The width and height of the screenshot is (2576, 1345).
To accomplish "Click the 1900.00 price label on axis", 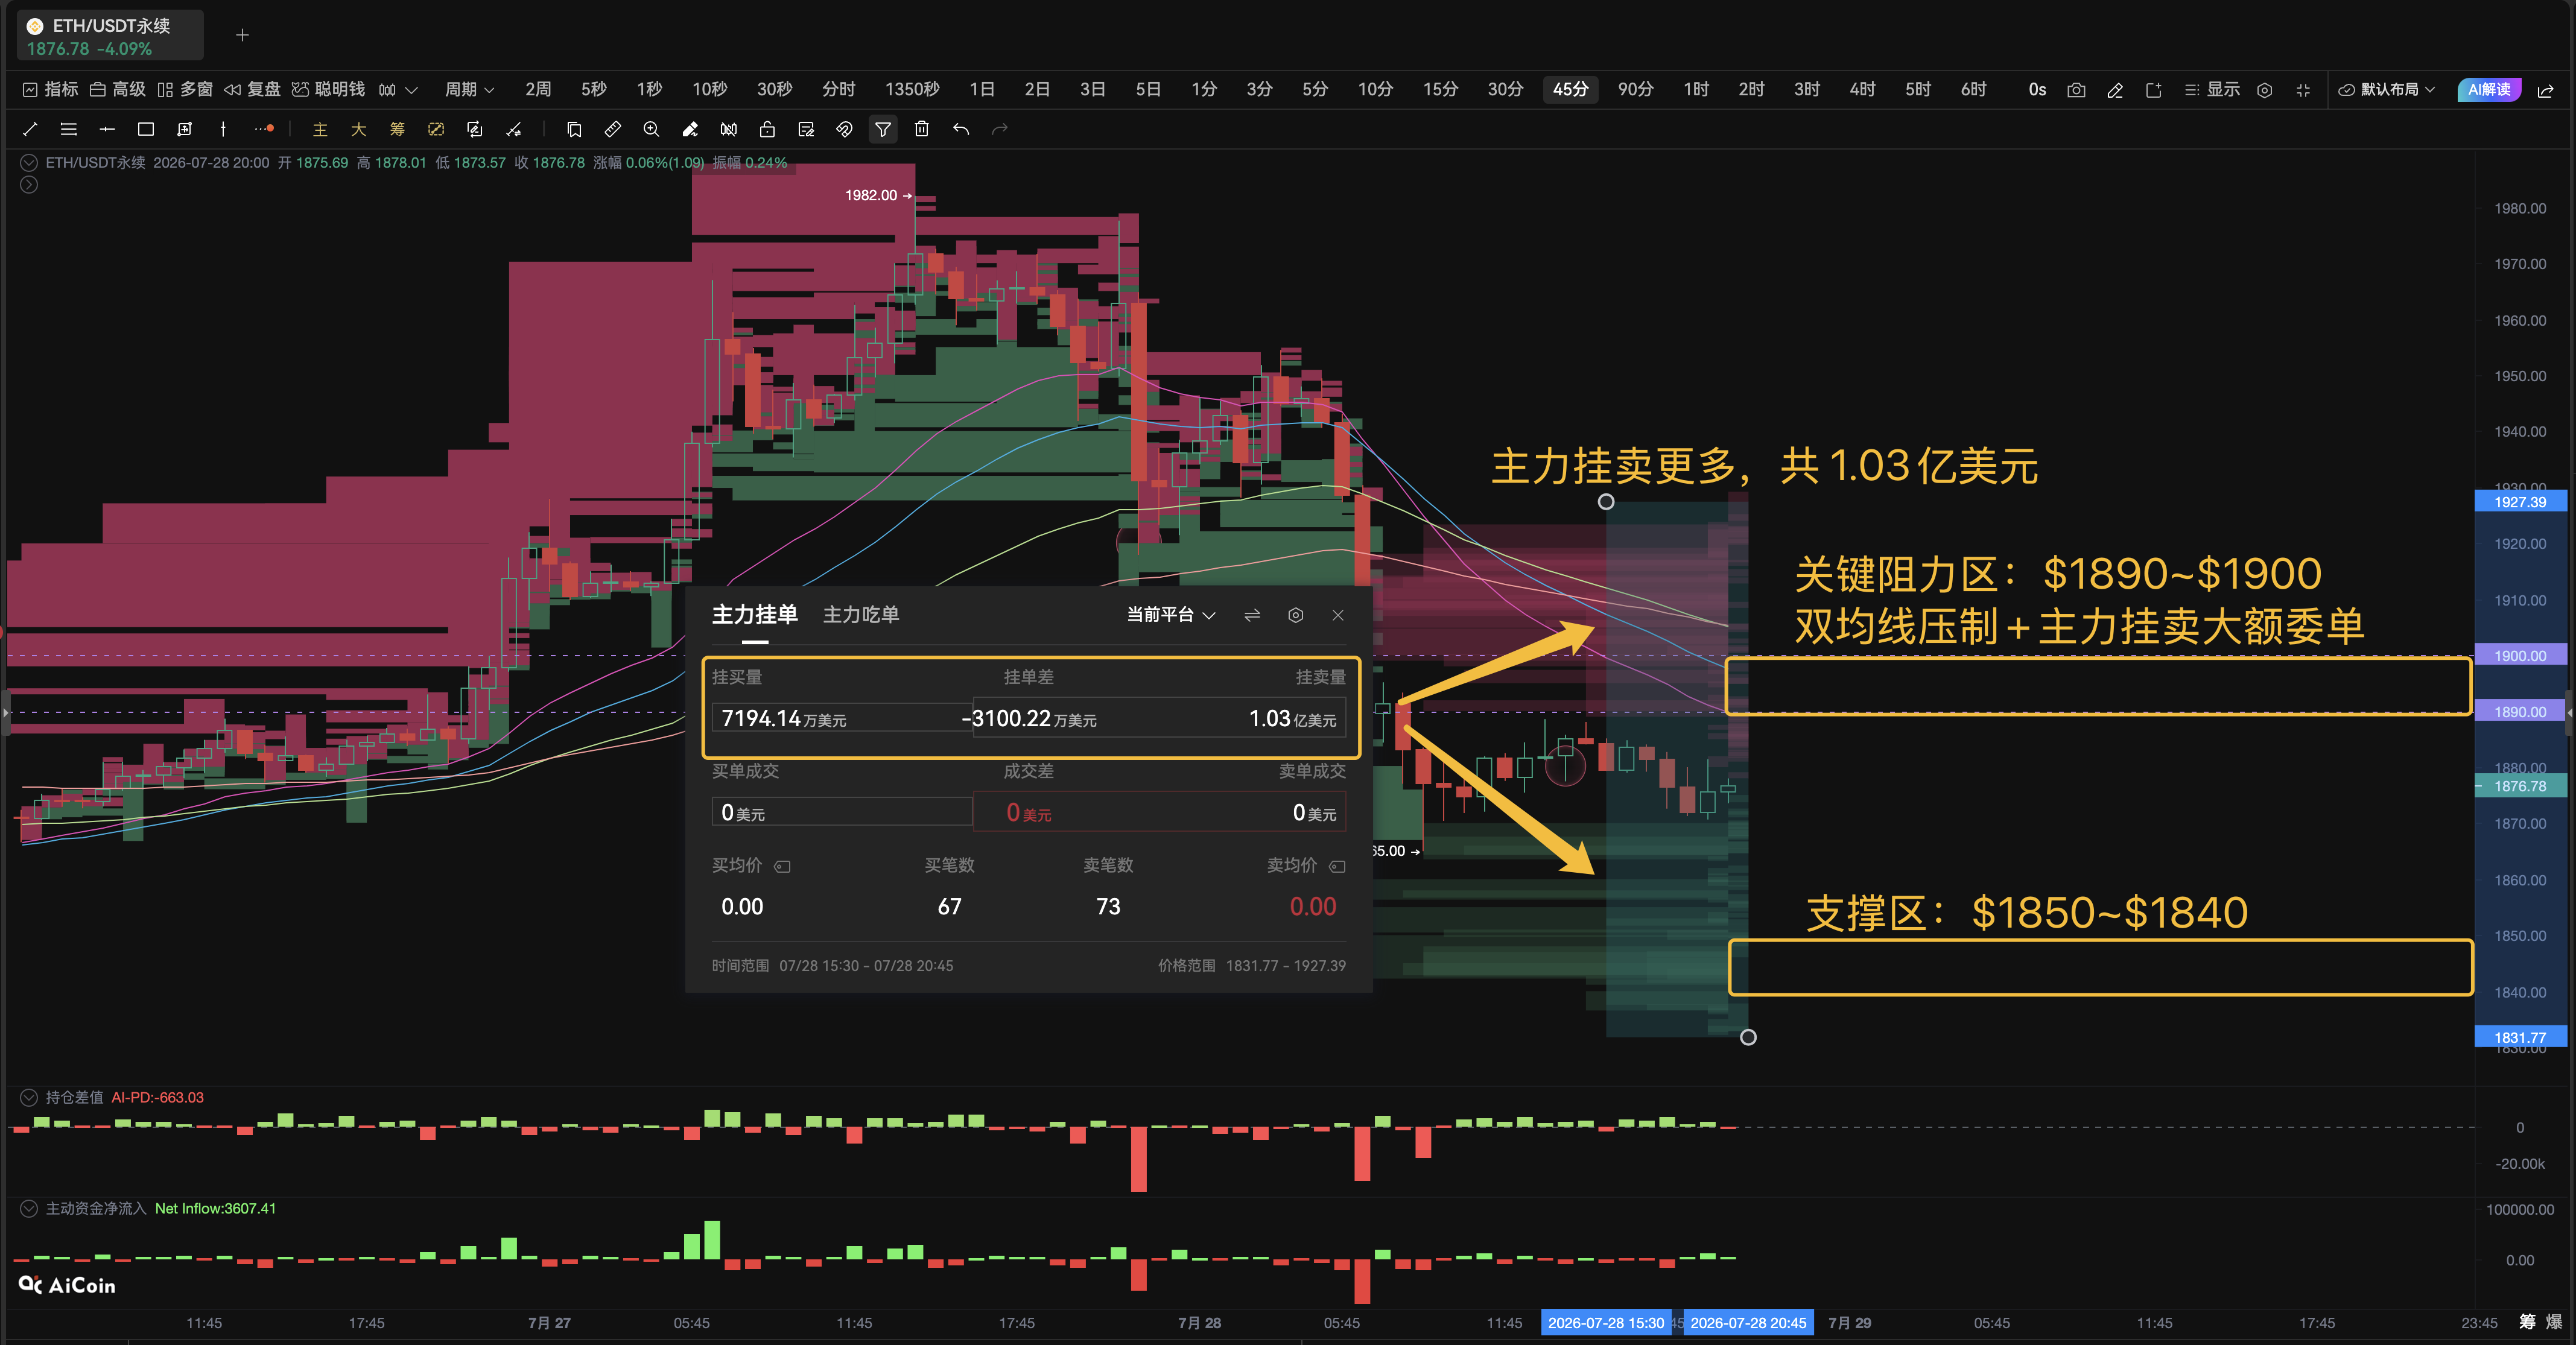I will (x=2520, y=656).
